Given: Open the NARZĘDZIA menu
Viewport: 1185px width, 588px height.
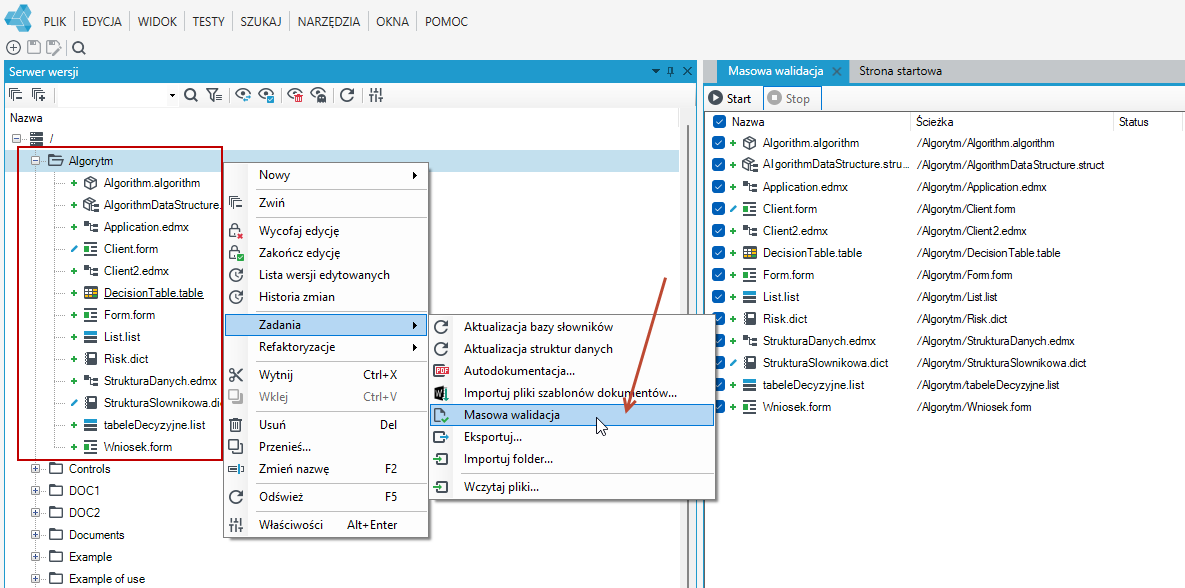Looking at the screenshot, I should pyautogui.click(x=329, y=21).
